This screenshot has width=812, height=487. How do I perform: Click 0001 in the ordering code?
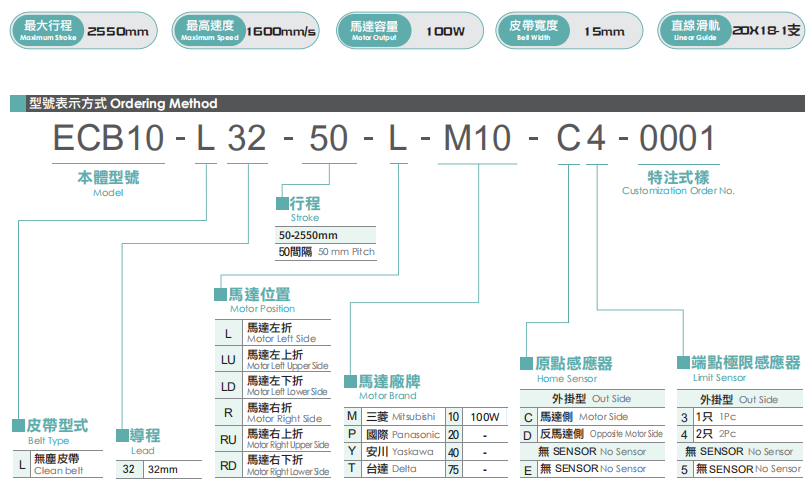click(677, 138)
